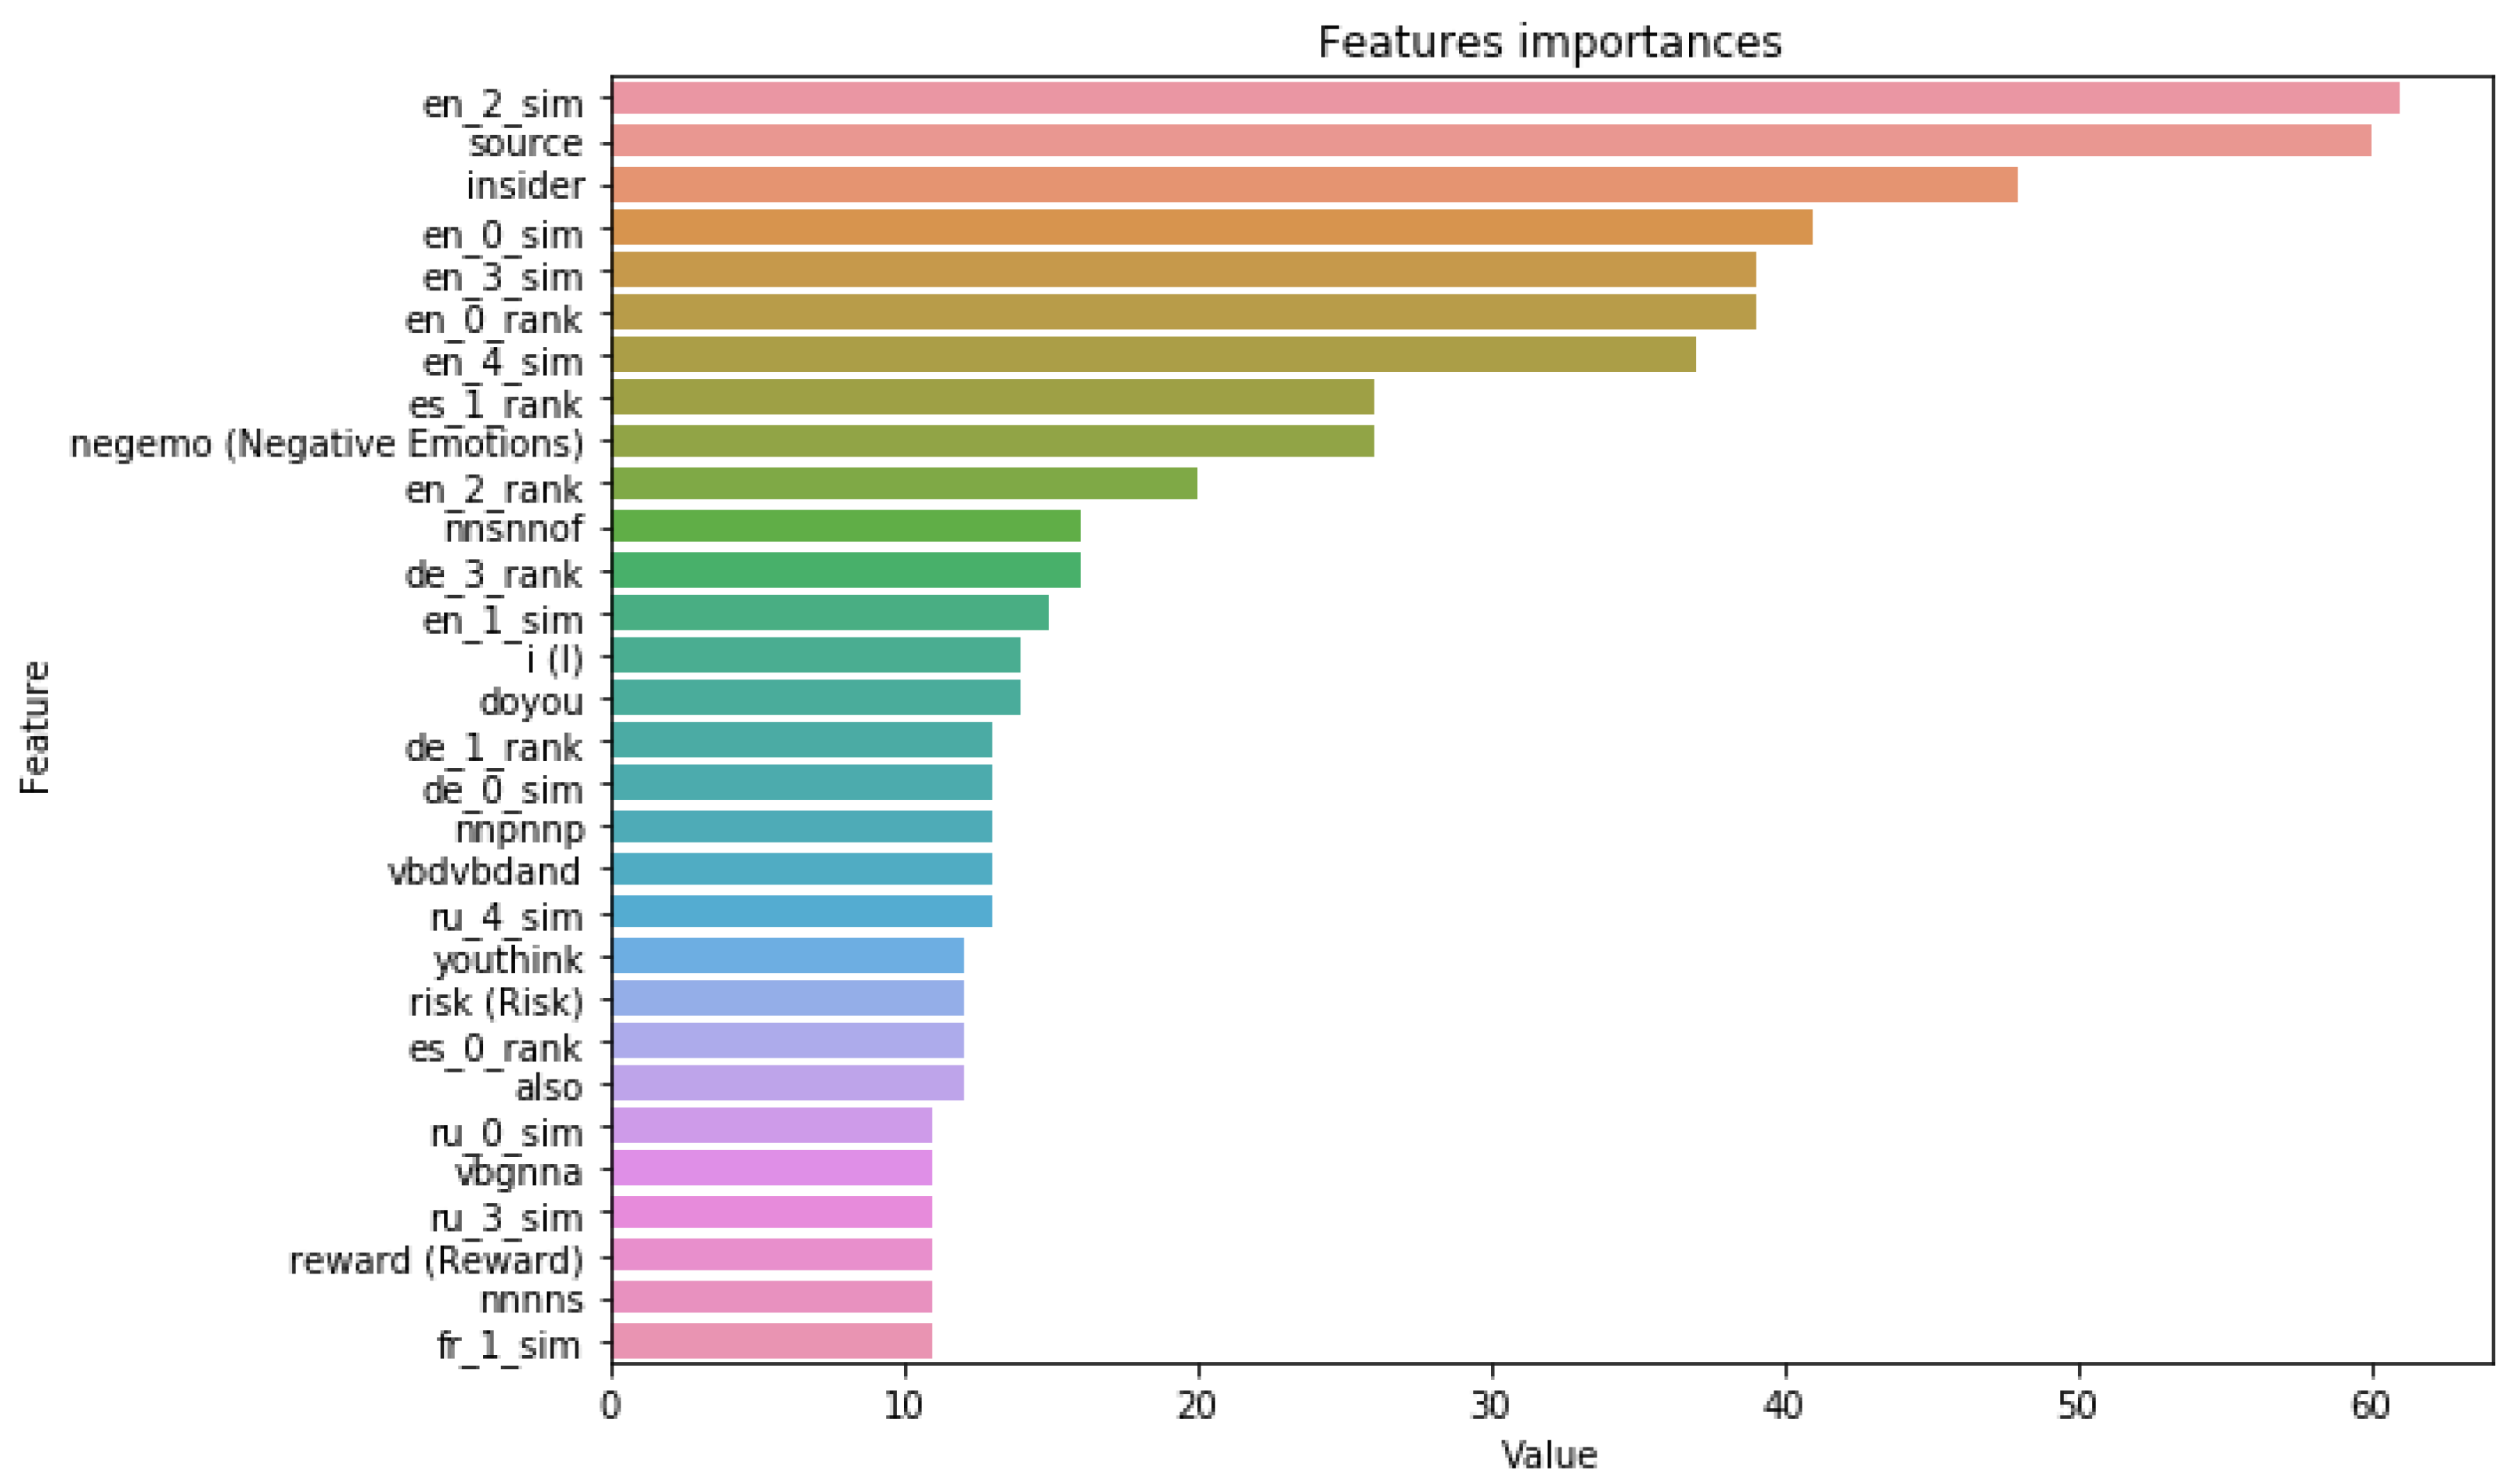Click the blue youthink bar

[x=788, y=956]
